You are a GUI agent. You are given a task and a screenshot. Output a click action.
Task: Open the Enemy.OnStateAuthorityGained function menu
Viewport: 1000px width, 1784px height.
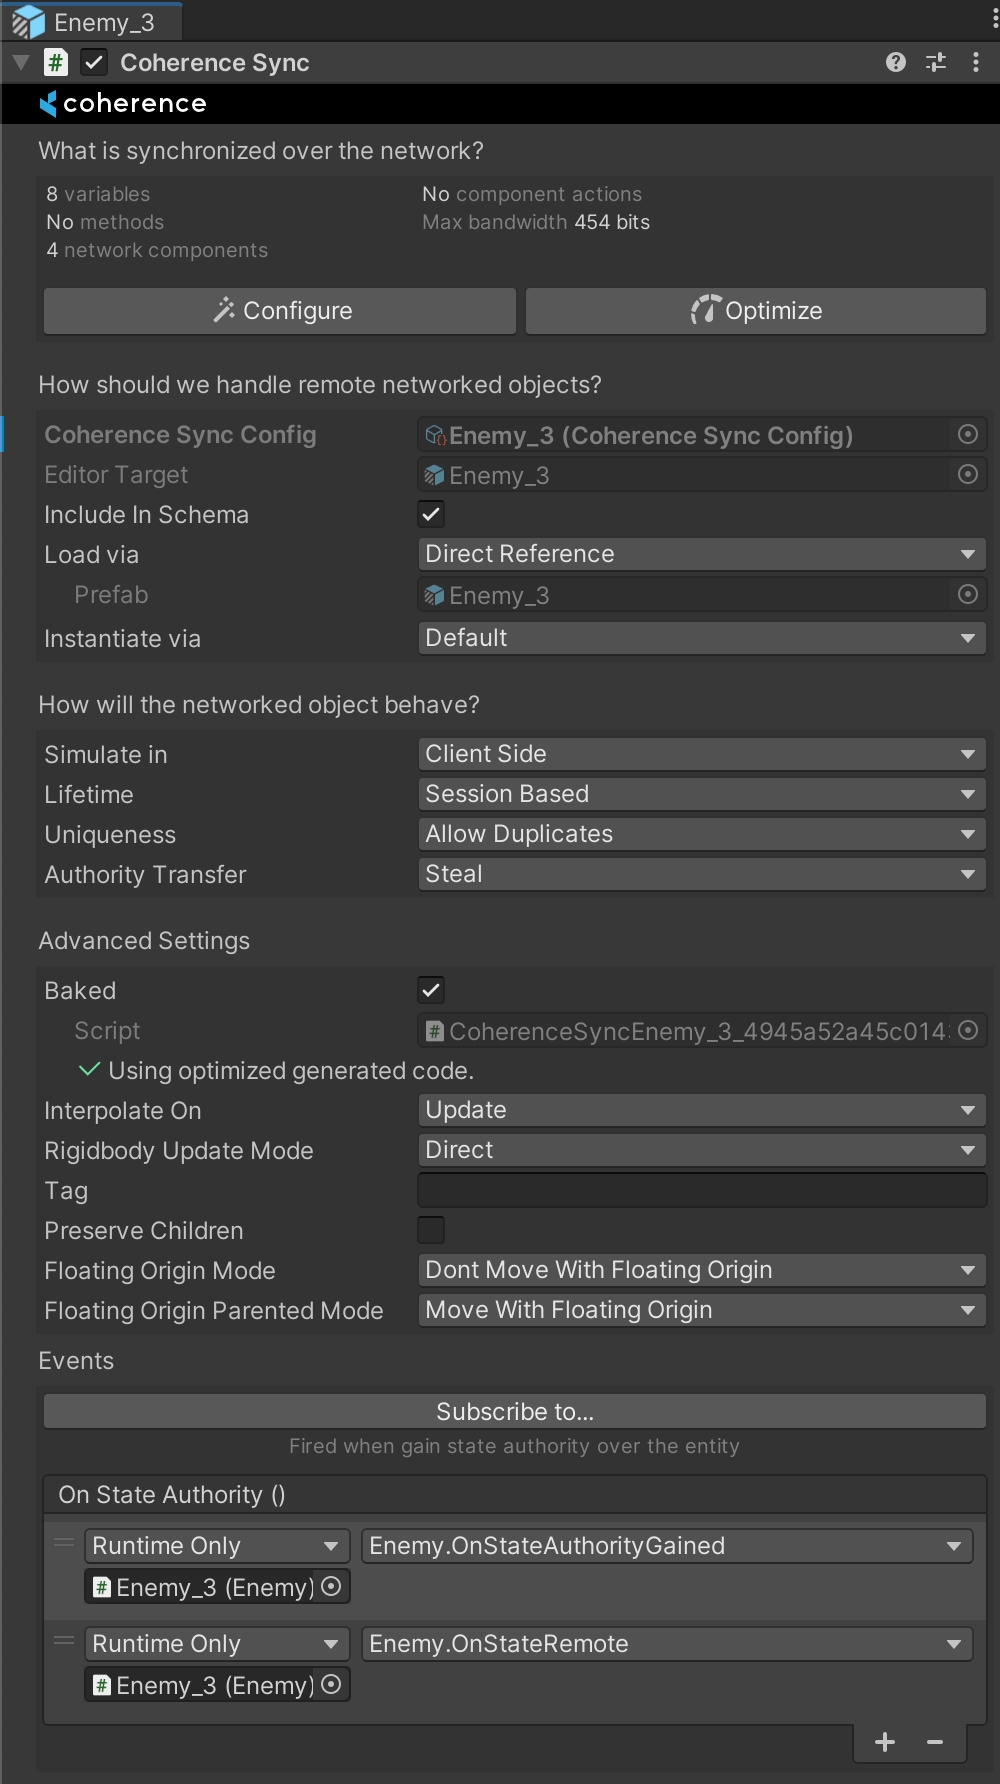pos(666,1546)
